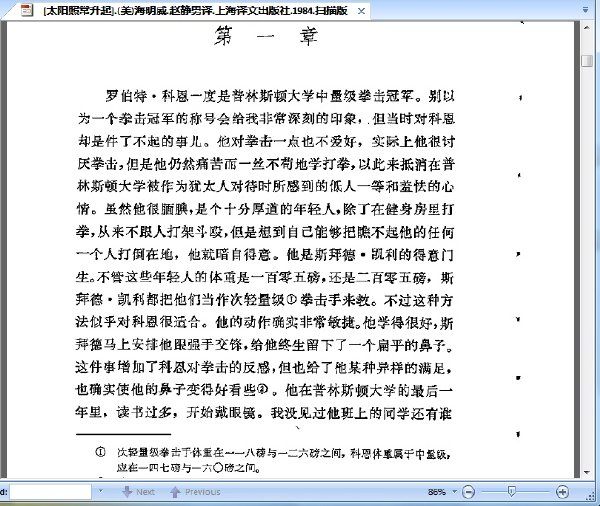Click the vertical scrollbar thumb
Image resolution: width=600 pixels, height=506 pixels.
click(x=587, y=61)
